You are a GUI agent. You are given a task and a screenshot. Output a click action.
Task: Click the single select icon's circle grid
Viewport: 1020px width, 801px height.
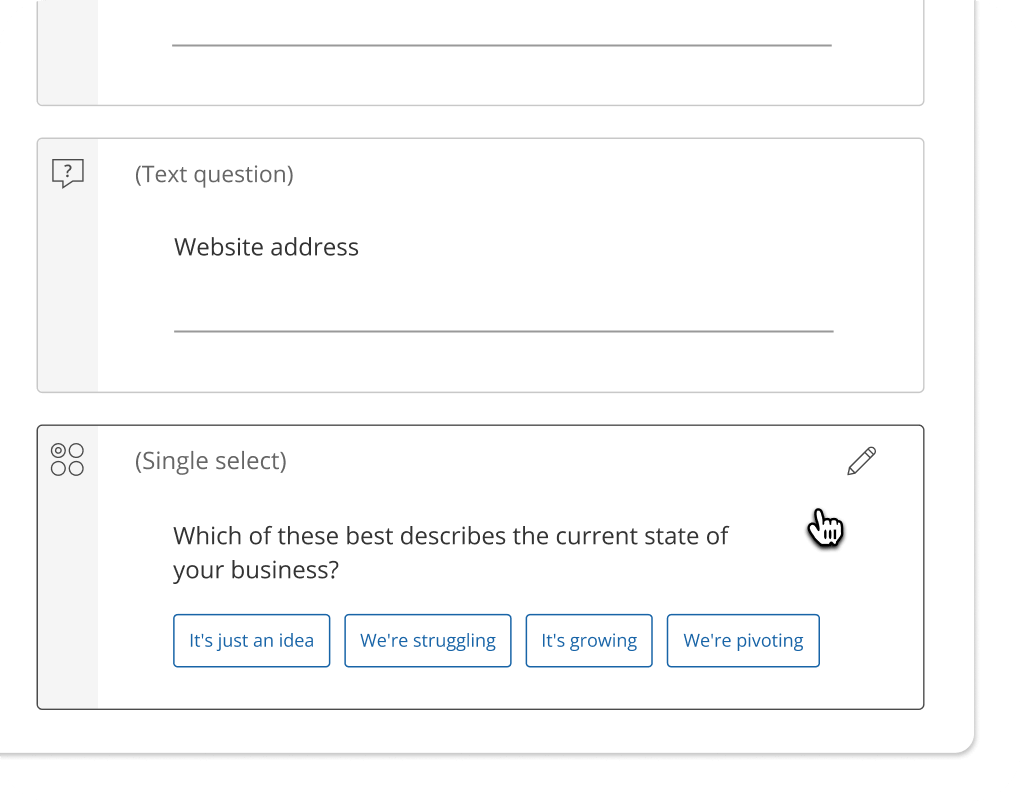click(x=67, y=460)
